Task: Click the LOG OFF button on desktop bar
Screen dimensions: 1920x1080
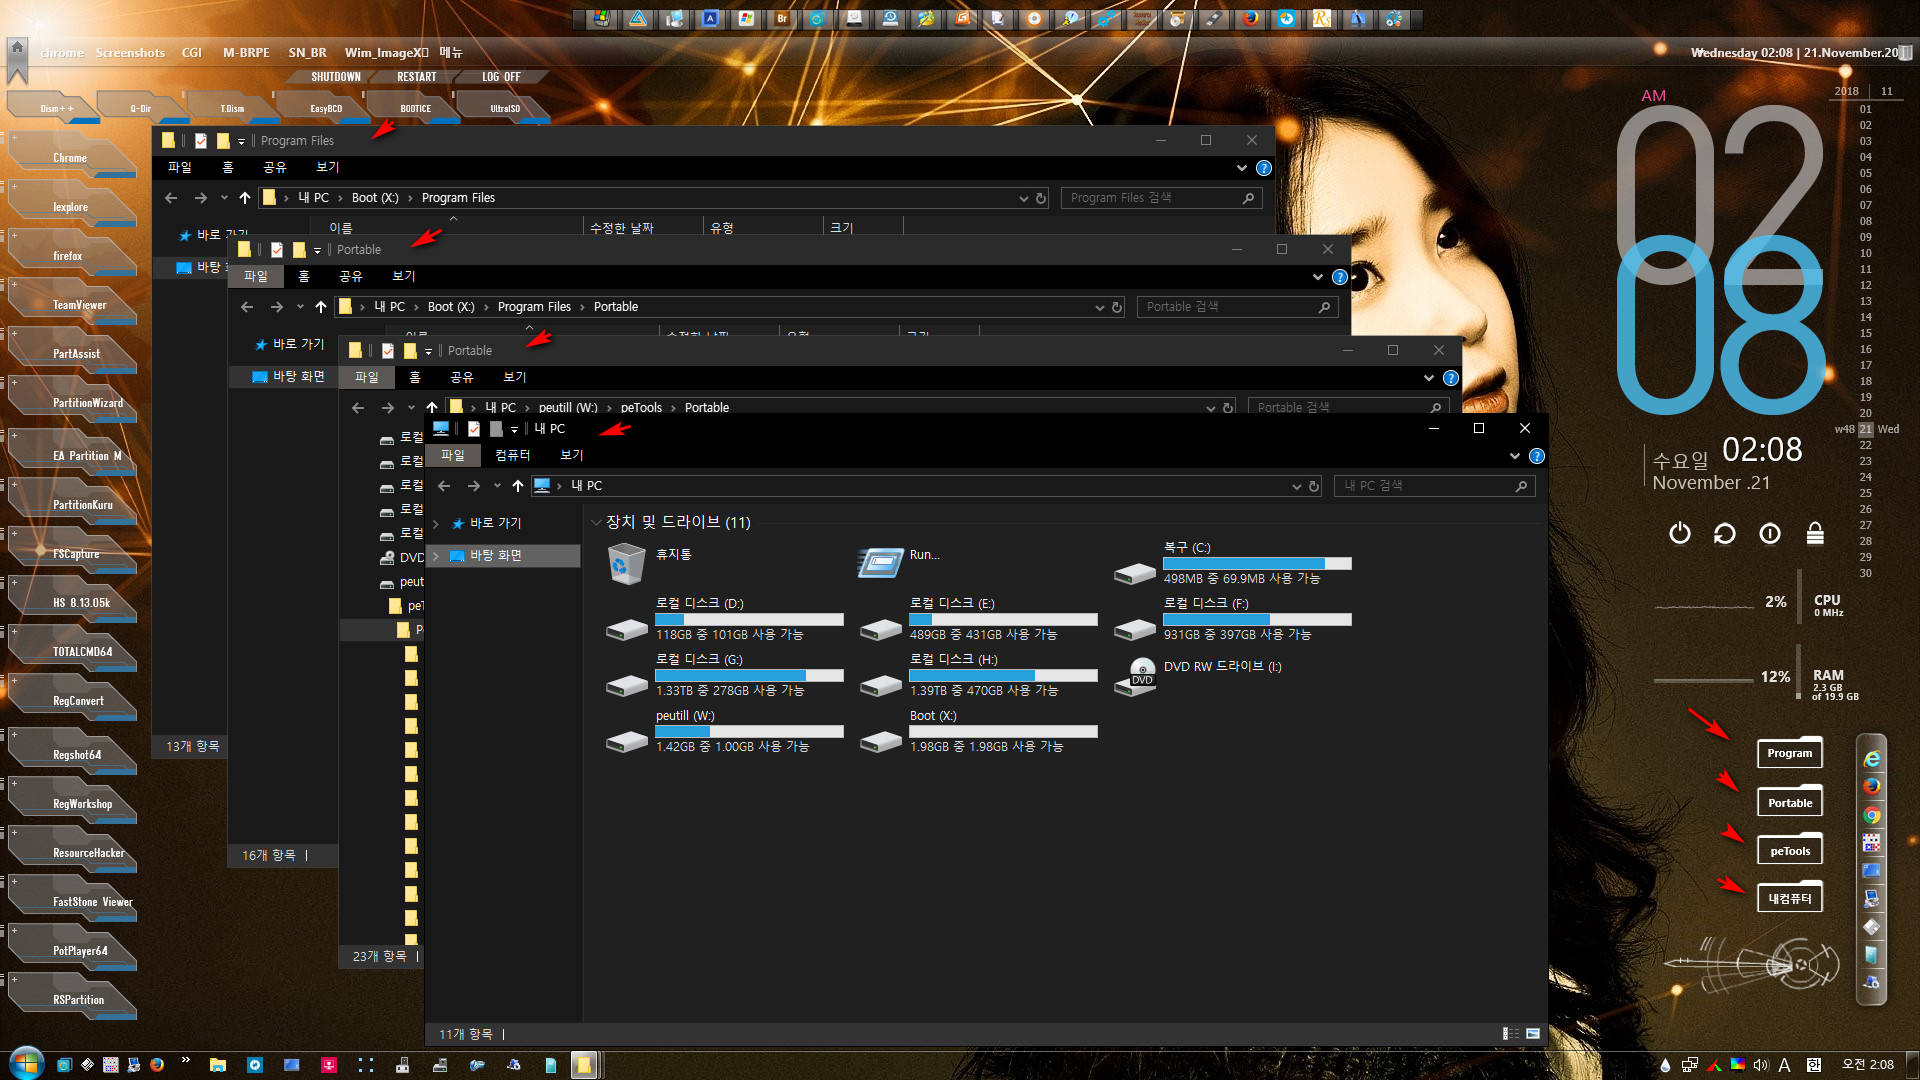Action: click(x=501, y=77)
